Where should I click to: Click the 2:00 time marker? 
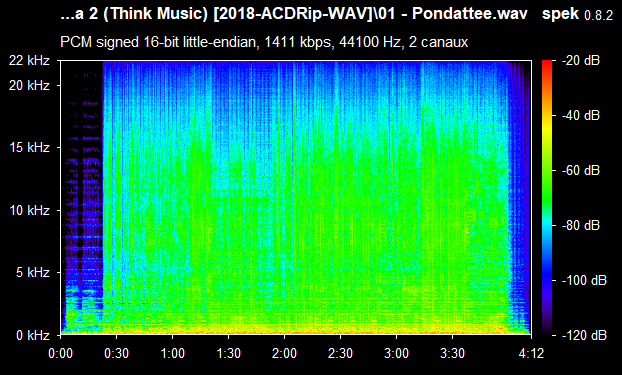pos(284,353)
